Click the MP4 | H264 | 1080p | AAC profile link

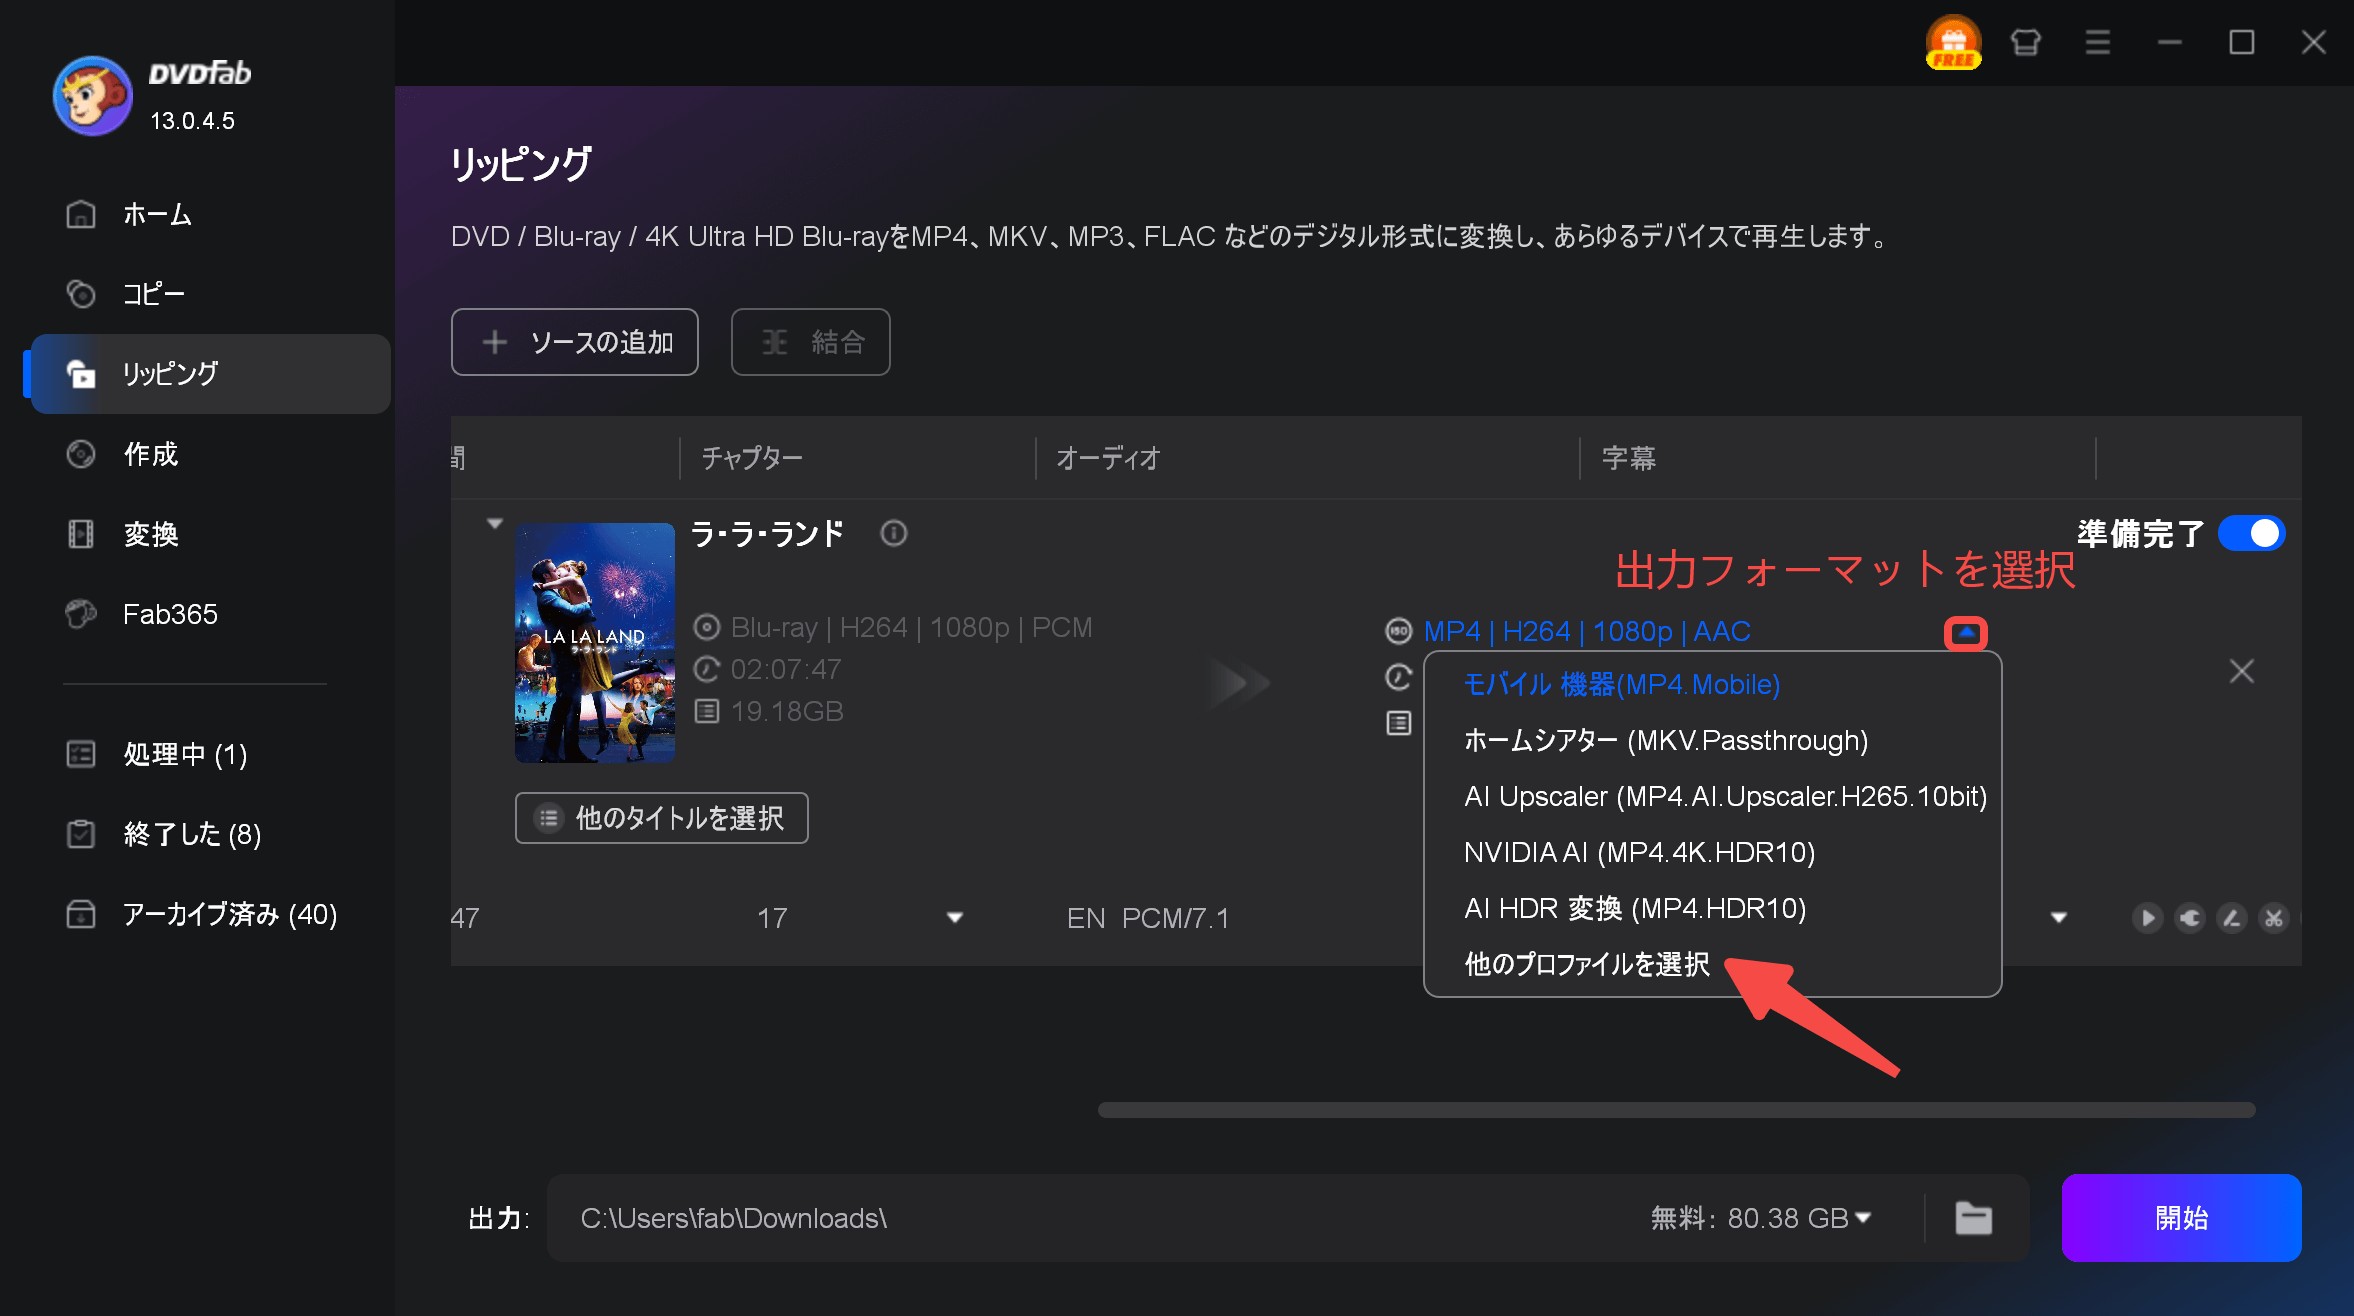point(1587,631)
